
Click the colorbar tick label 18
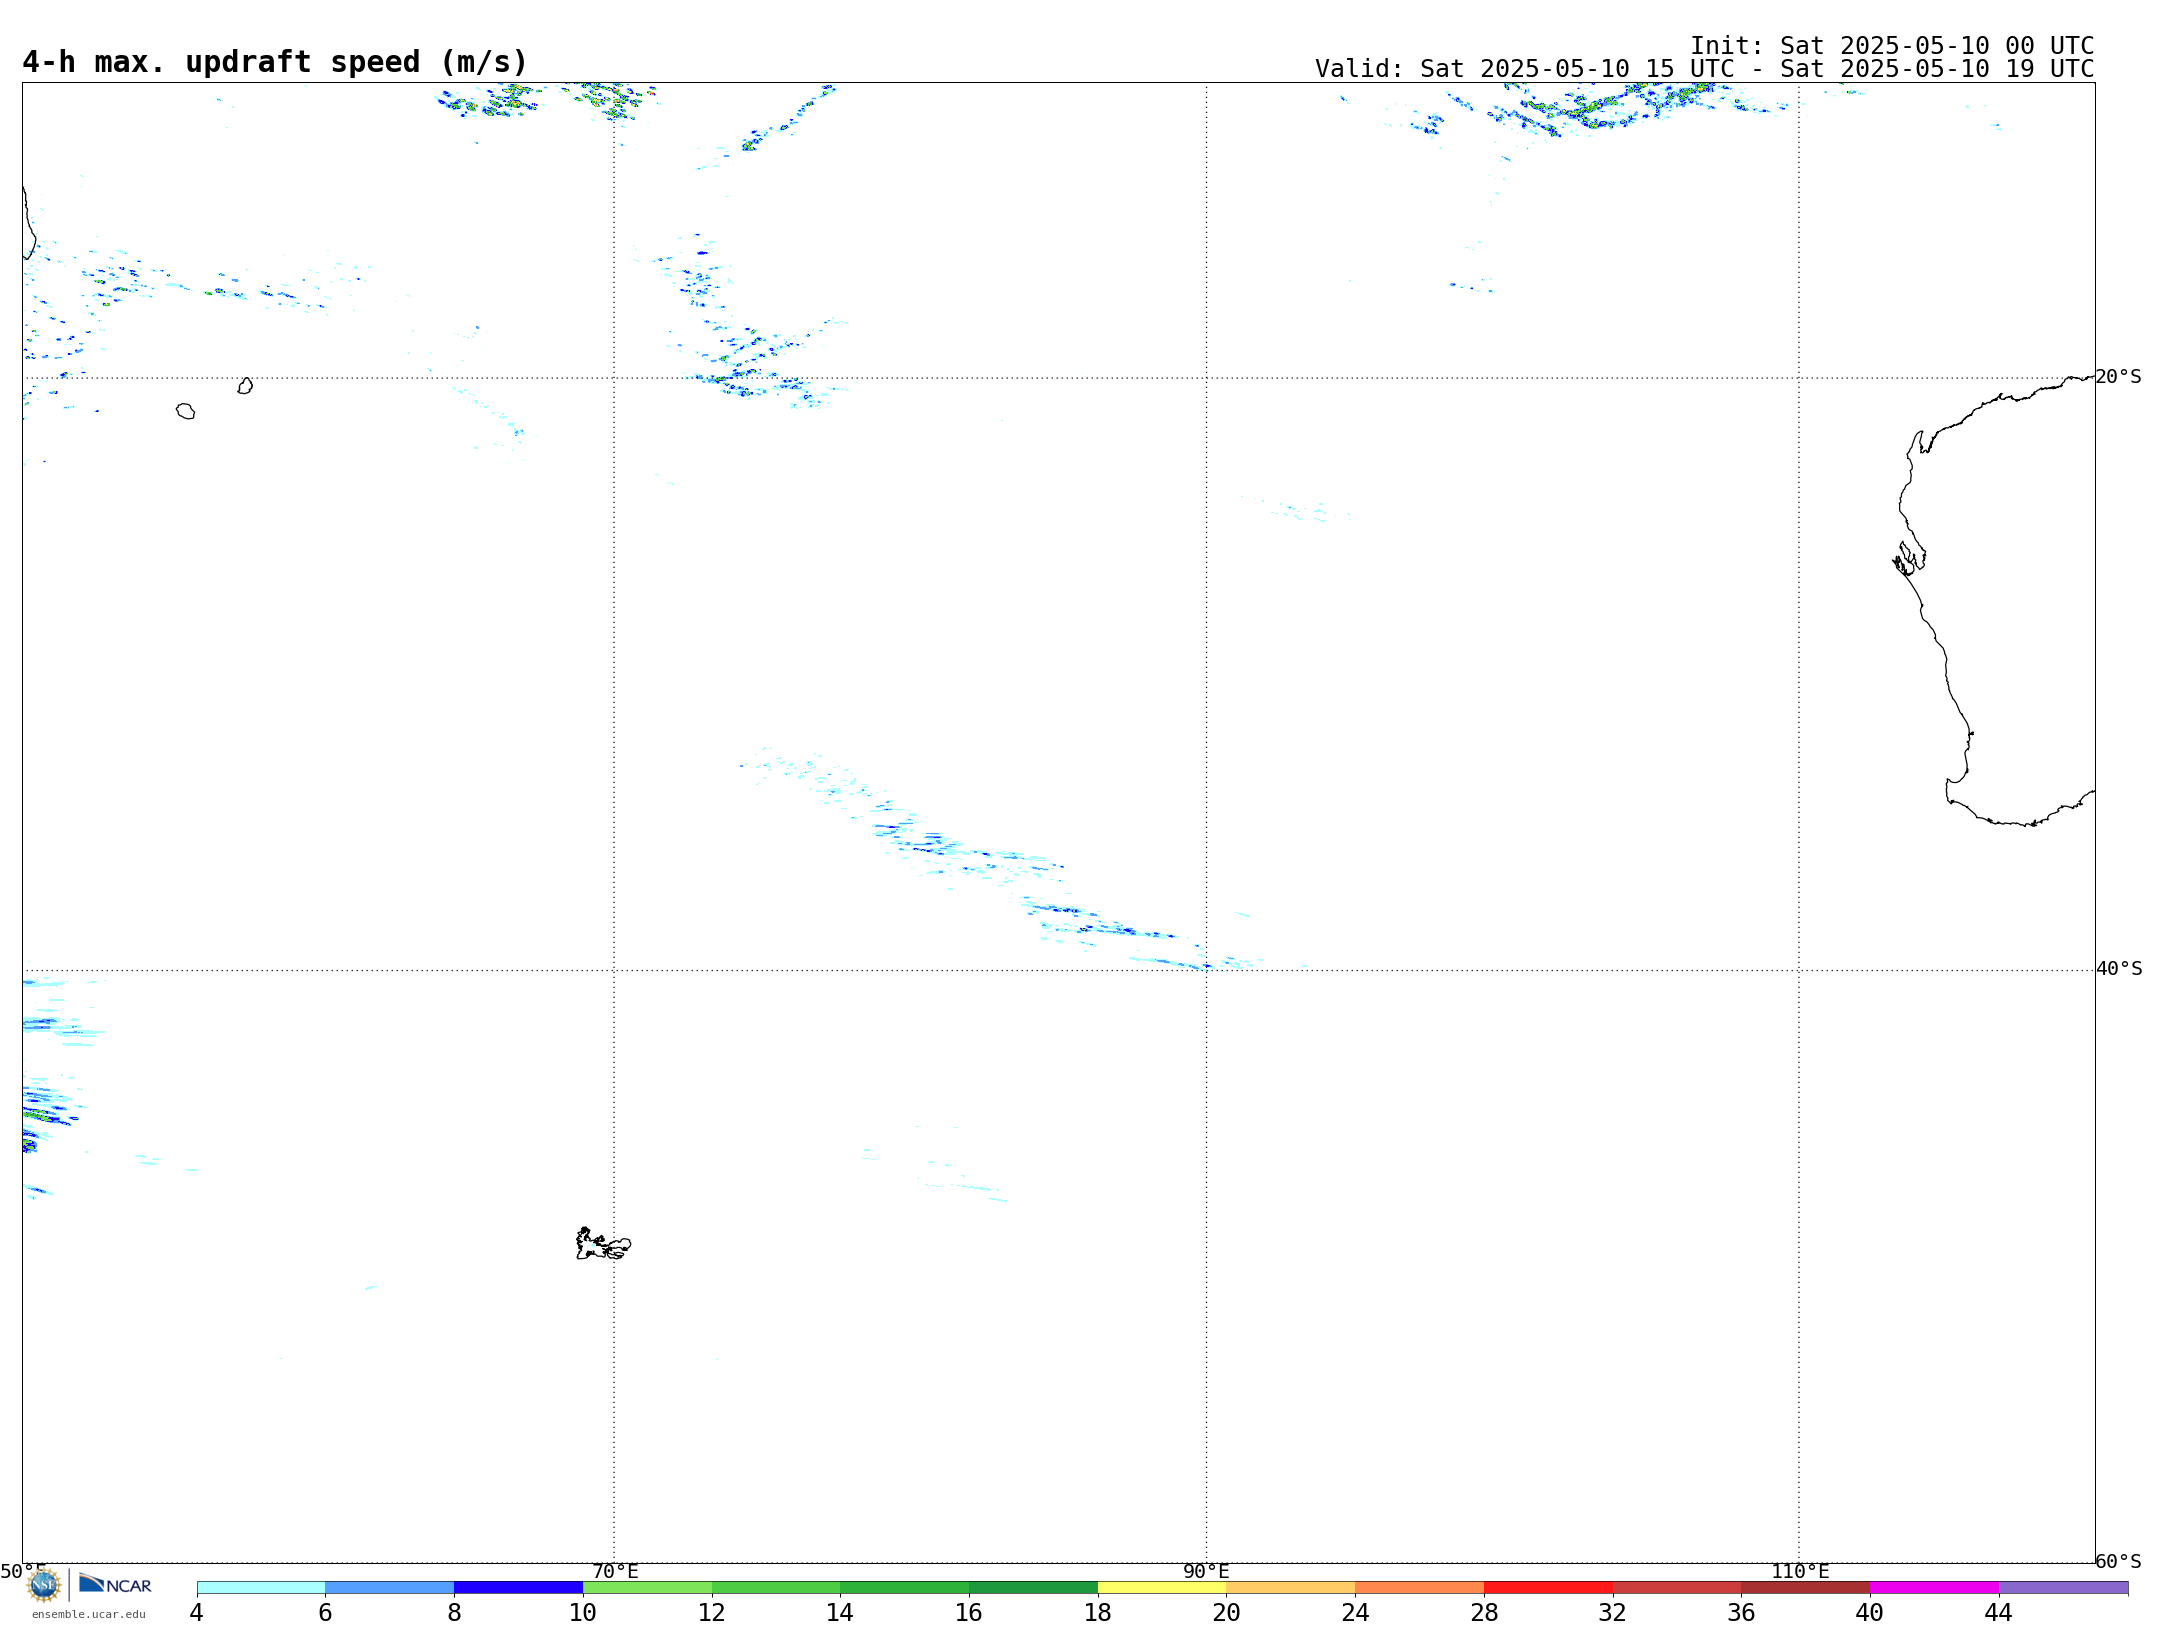click(1098, 1612)
